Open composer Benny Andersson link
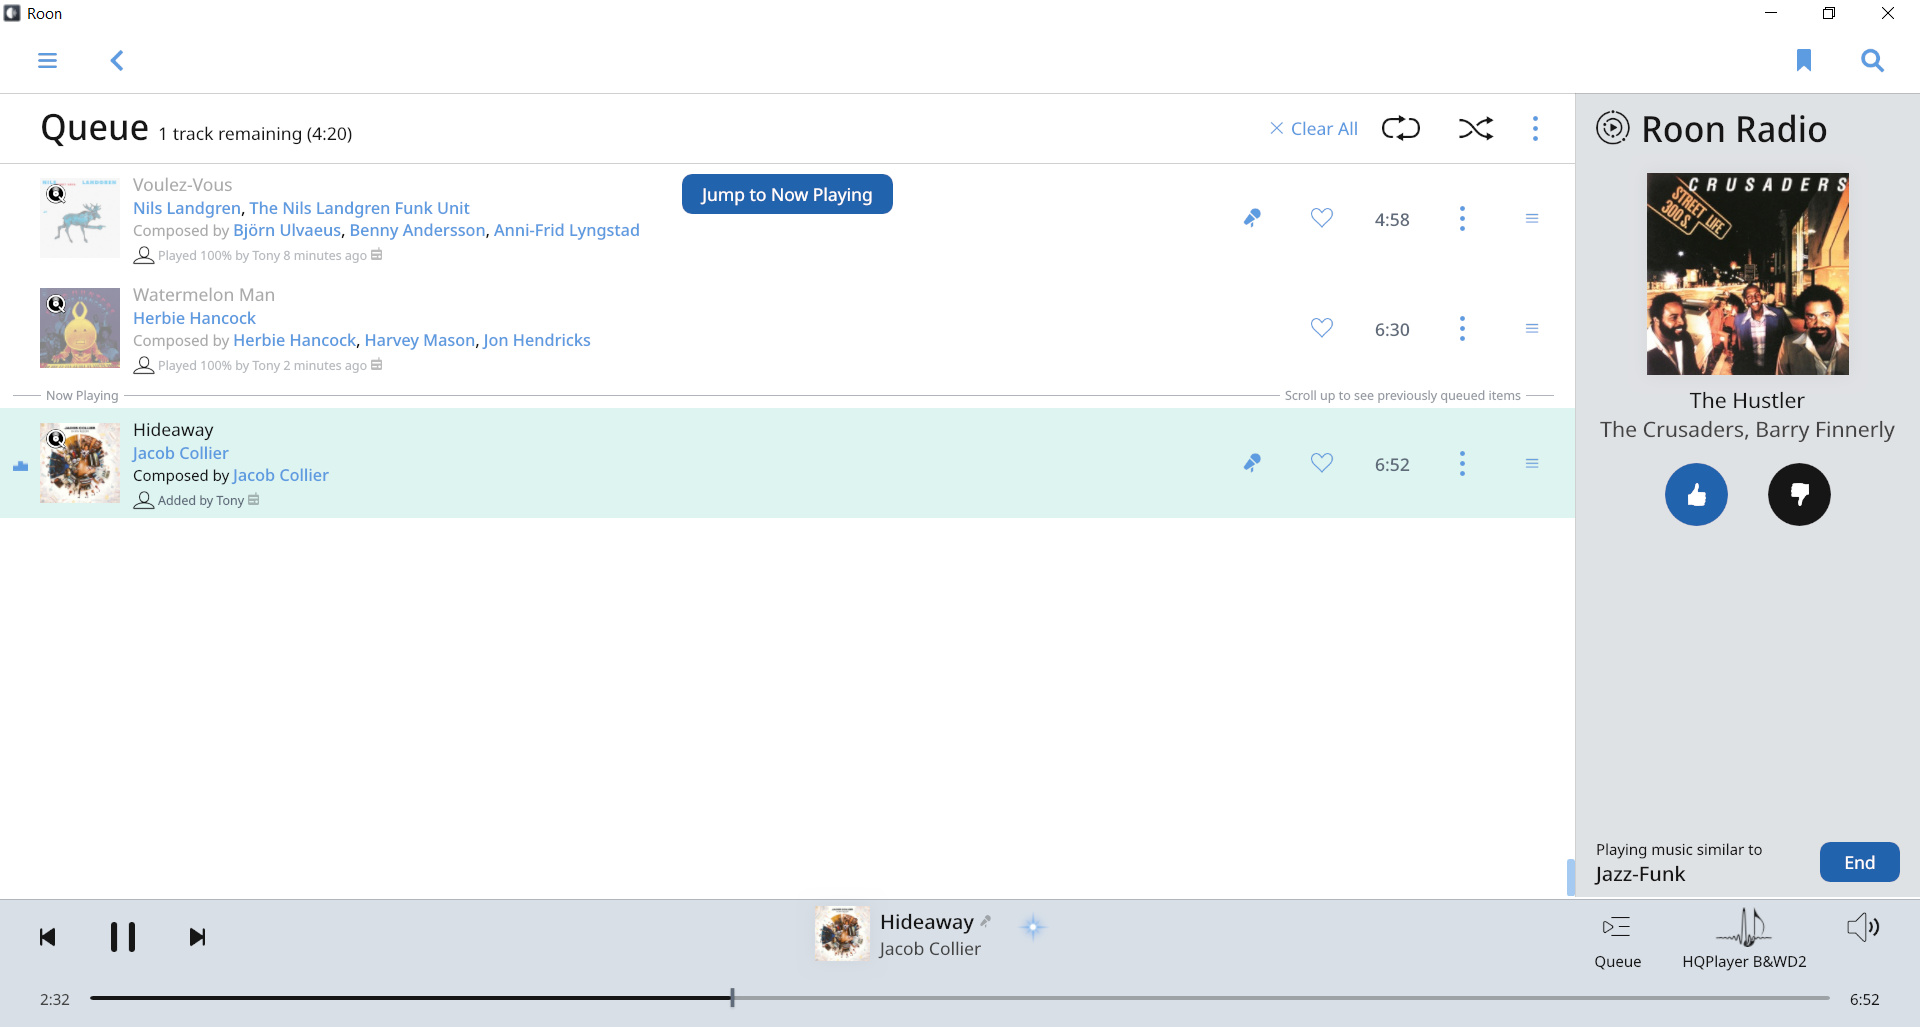1920x1027 pixels. tap(417, 230)
